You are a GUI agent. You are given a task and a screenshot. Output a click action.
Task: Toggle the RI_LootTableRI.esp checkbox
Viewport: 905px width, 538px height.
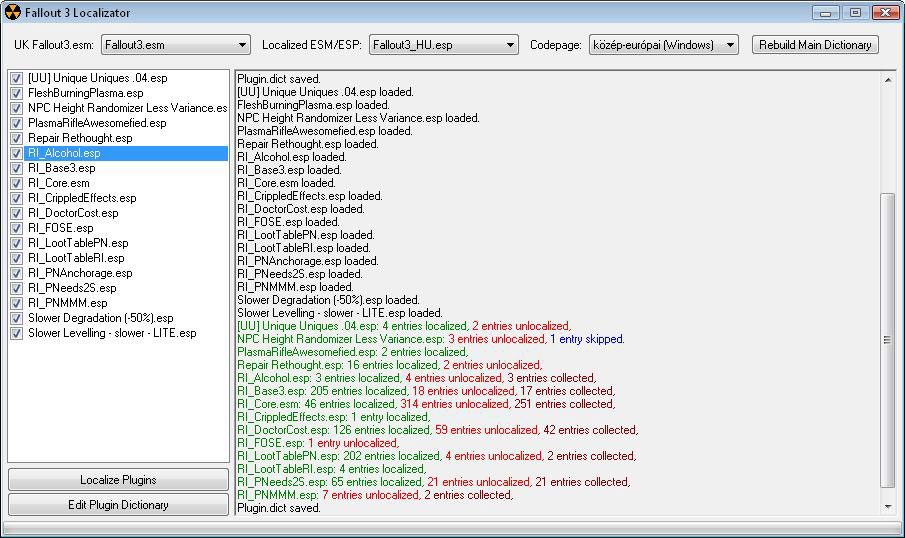tap(17, 258)
